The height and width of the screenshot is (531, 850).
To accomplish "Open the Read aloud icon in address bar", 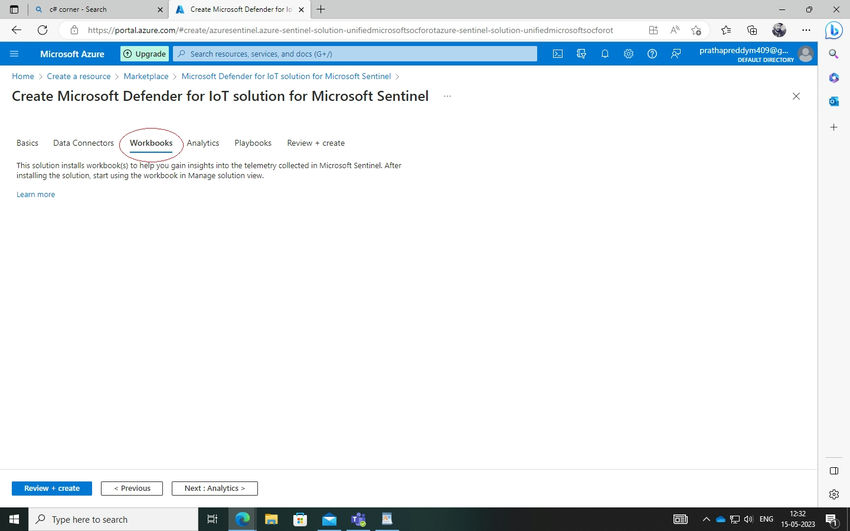I will click(x=674, y=30).
